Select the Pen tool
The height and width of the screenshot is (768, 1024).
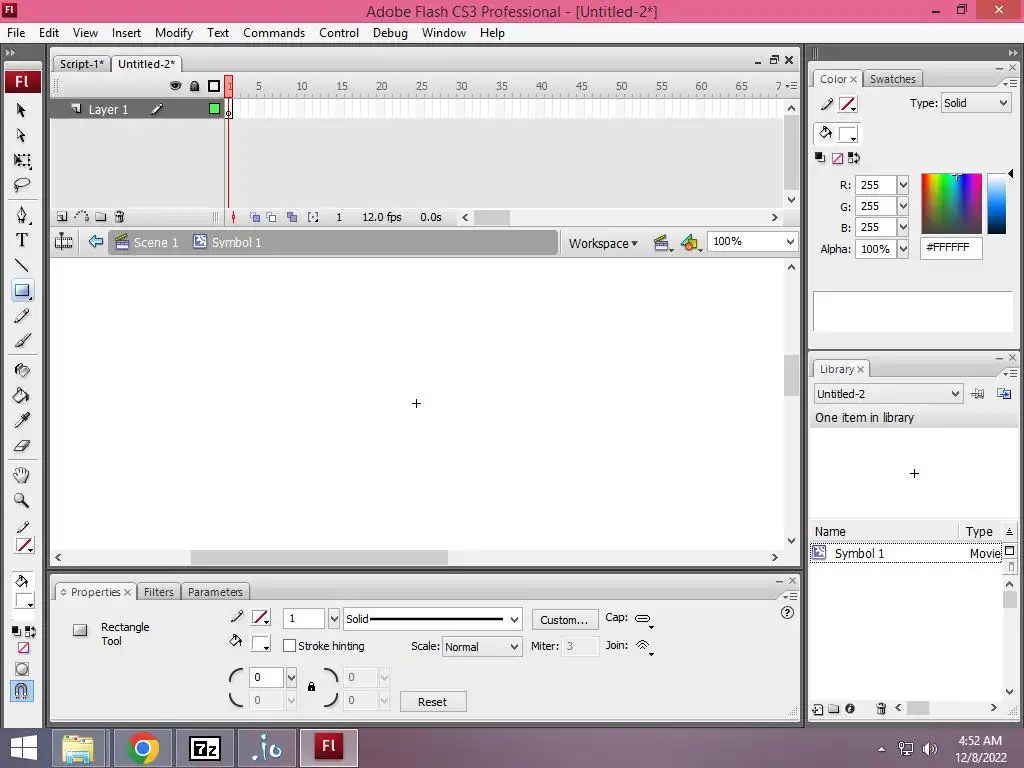click(22, 215)
